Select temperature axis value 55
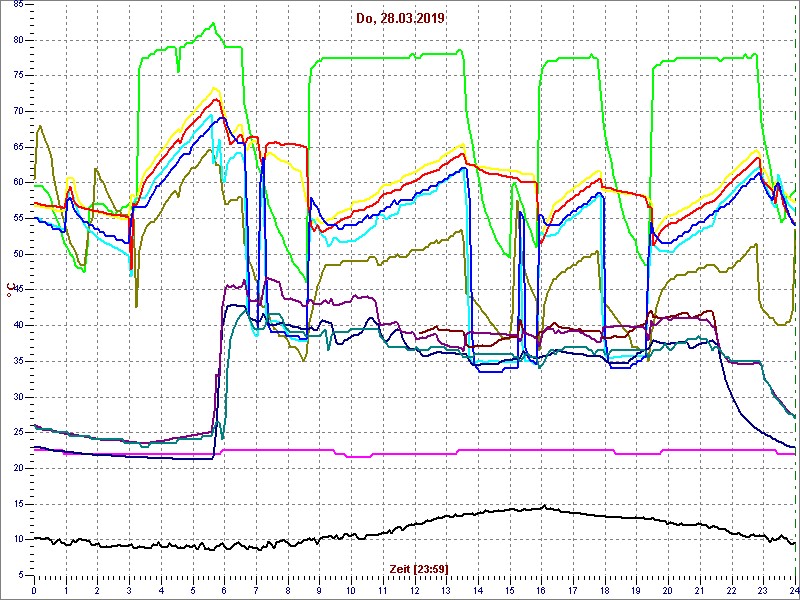800x600 pixels. pyautogui.click(x=17, y=218)
